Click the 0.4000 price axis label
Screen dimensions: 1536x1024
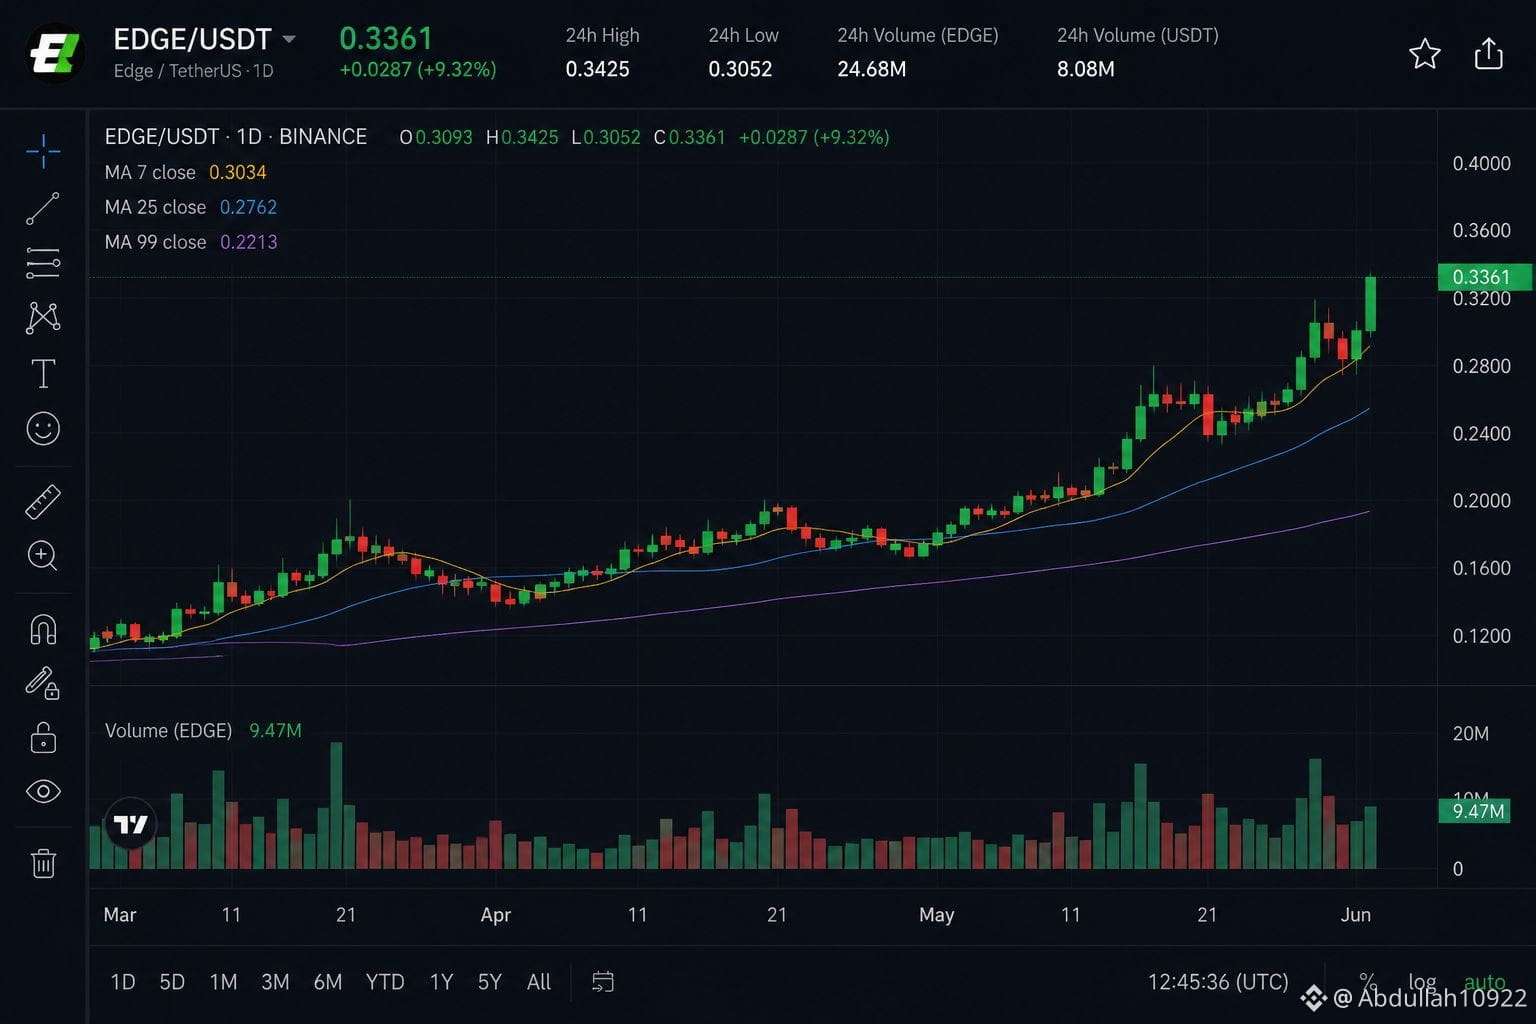(x=1481, y=163)
